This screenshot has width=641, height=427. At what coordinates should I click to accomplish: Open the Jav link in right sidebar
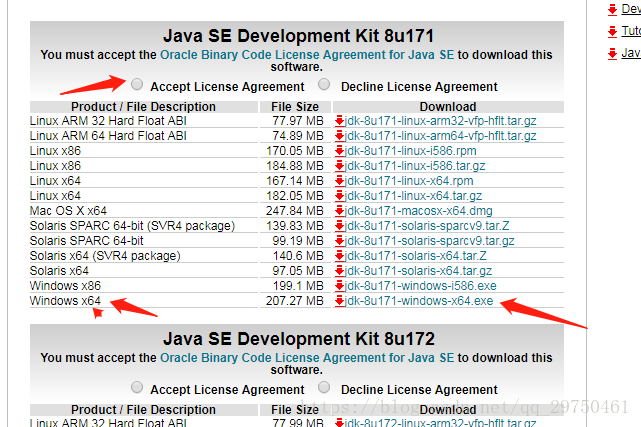(631, 53)
